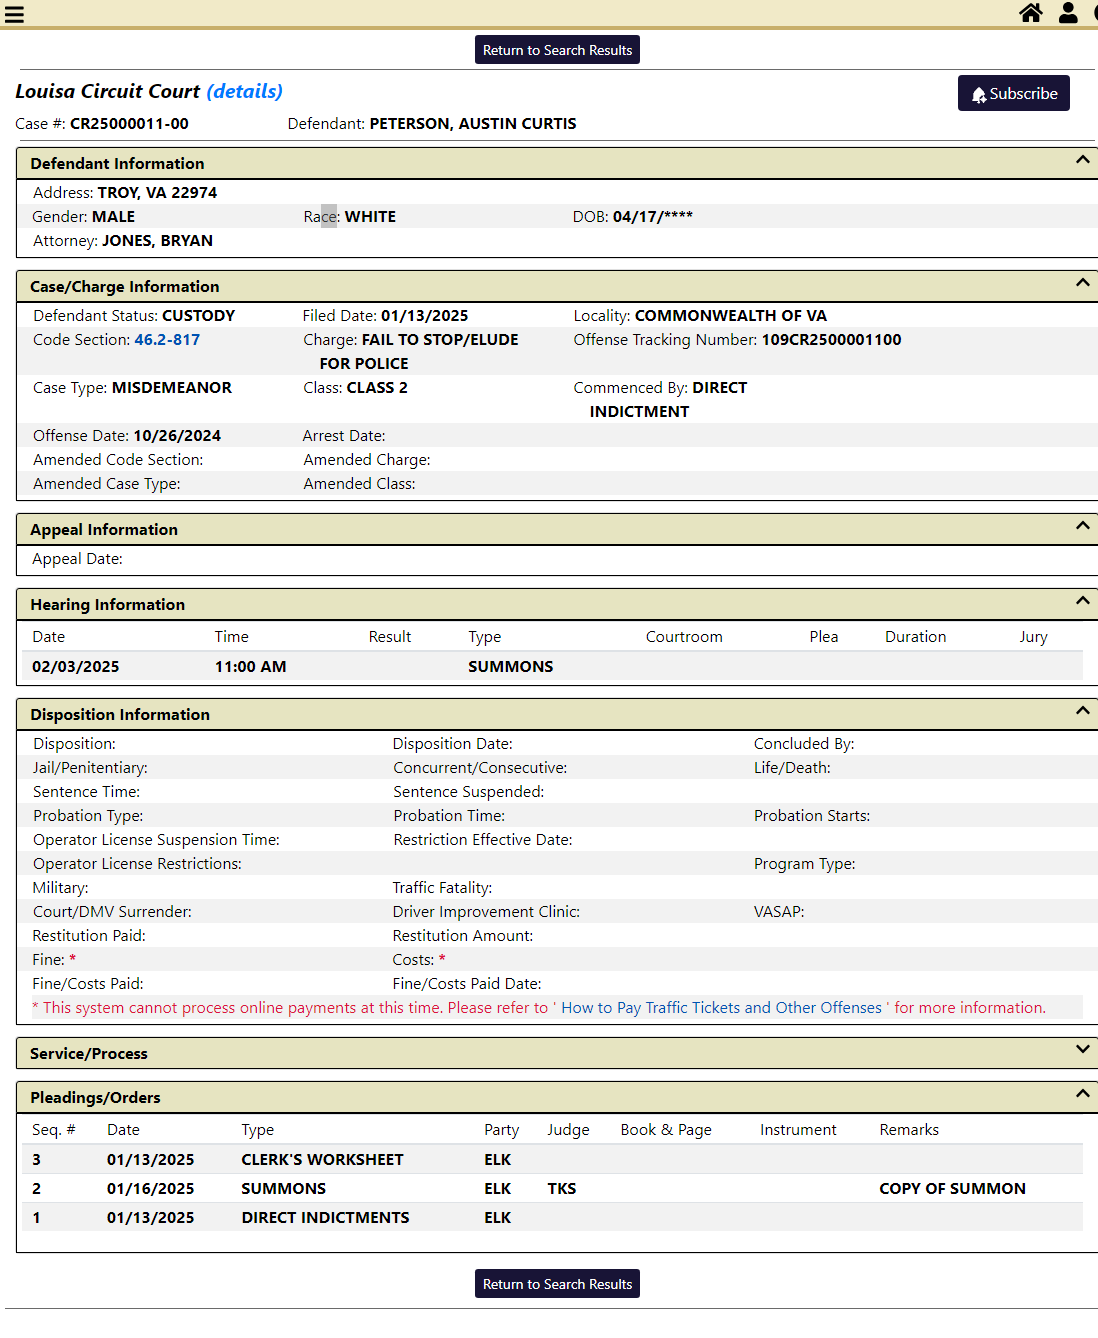Select case number CR25000011-00 text
1098x1338 pixels.
(x=129, y=124)
